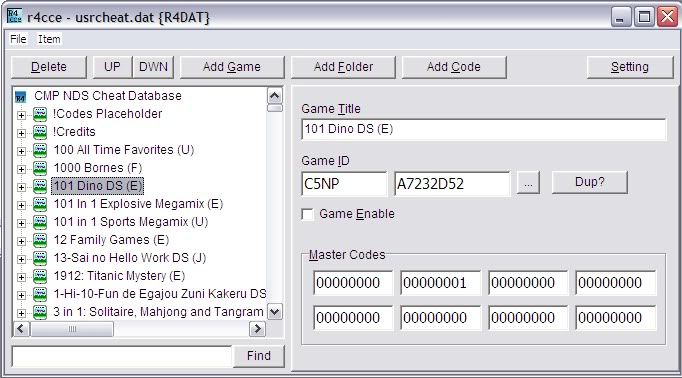
Task: Expand the 1000 Bornes (F) node
Action: [x=21, y=169]
